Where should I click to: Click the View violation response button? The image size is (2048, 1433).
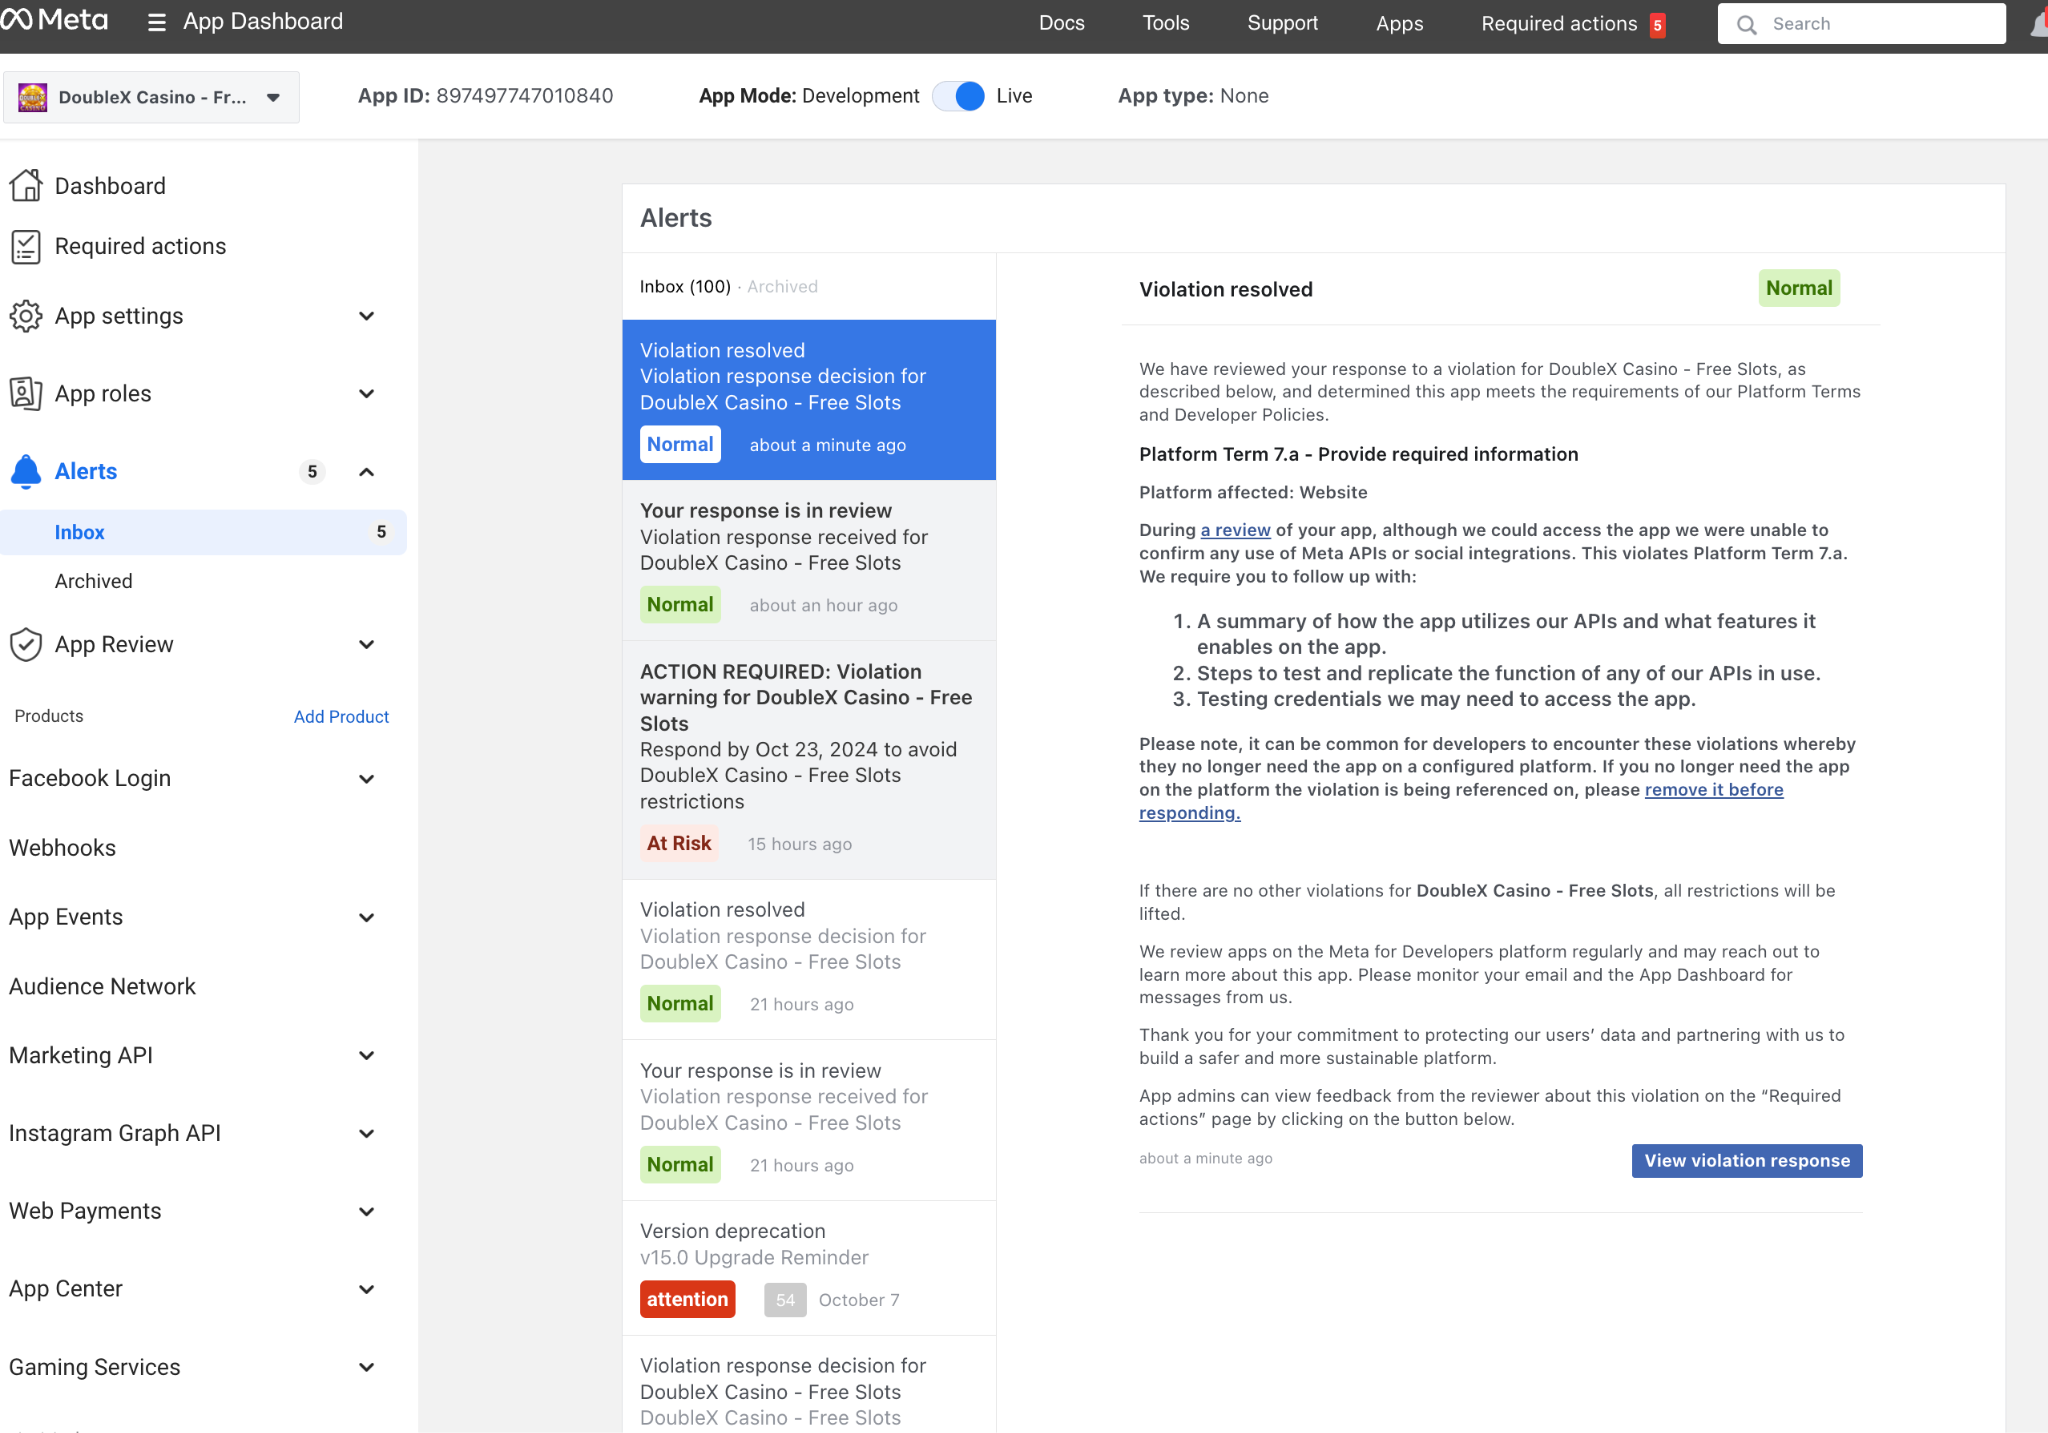(1746, 1160)
